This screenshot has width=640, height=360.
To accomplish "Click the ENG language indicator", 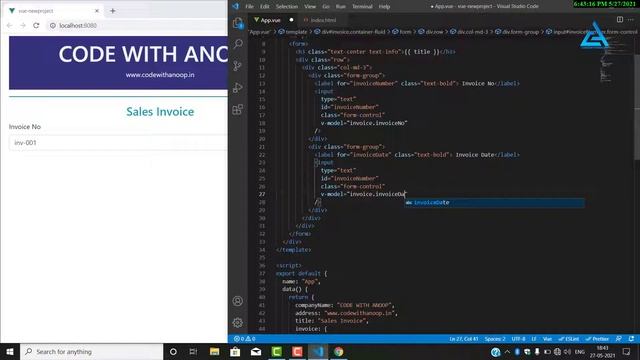I will point(580,352).
